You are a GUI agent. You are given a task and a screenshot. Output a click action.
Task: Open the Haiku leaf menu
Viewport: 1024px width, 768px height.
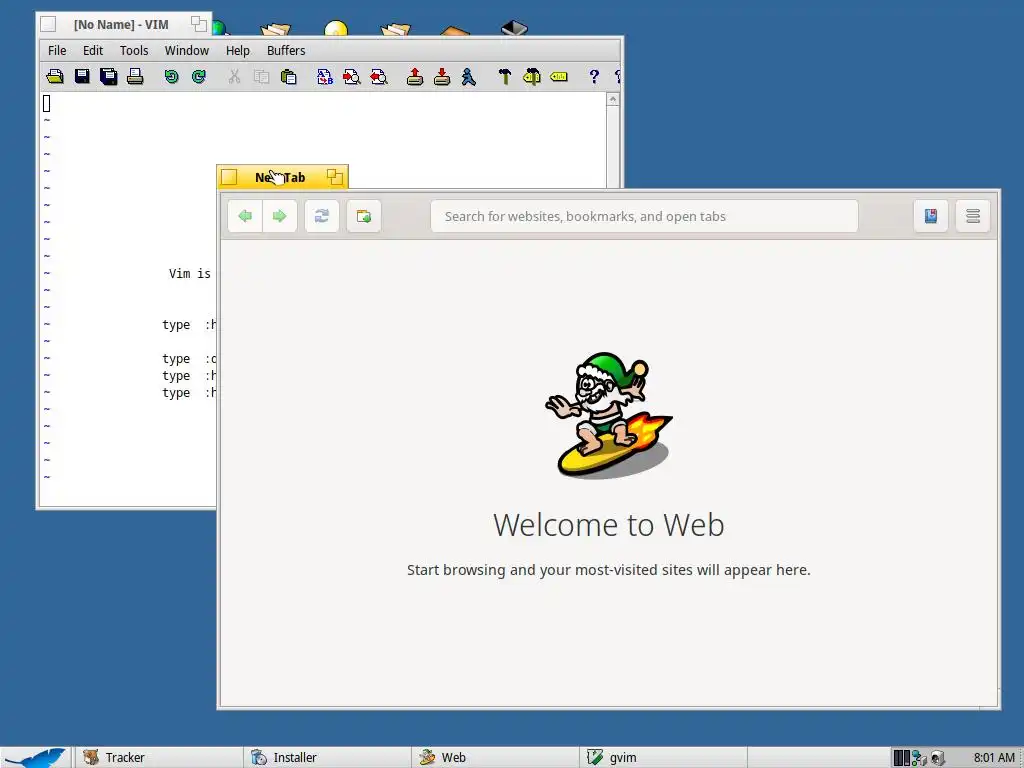36,758
